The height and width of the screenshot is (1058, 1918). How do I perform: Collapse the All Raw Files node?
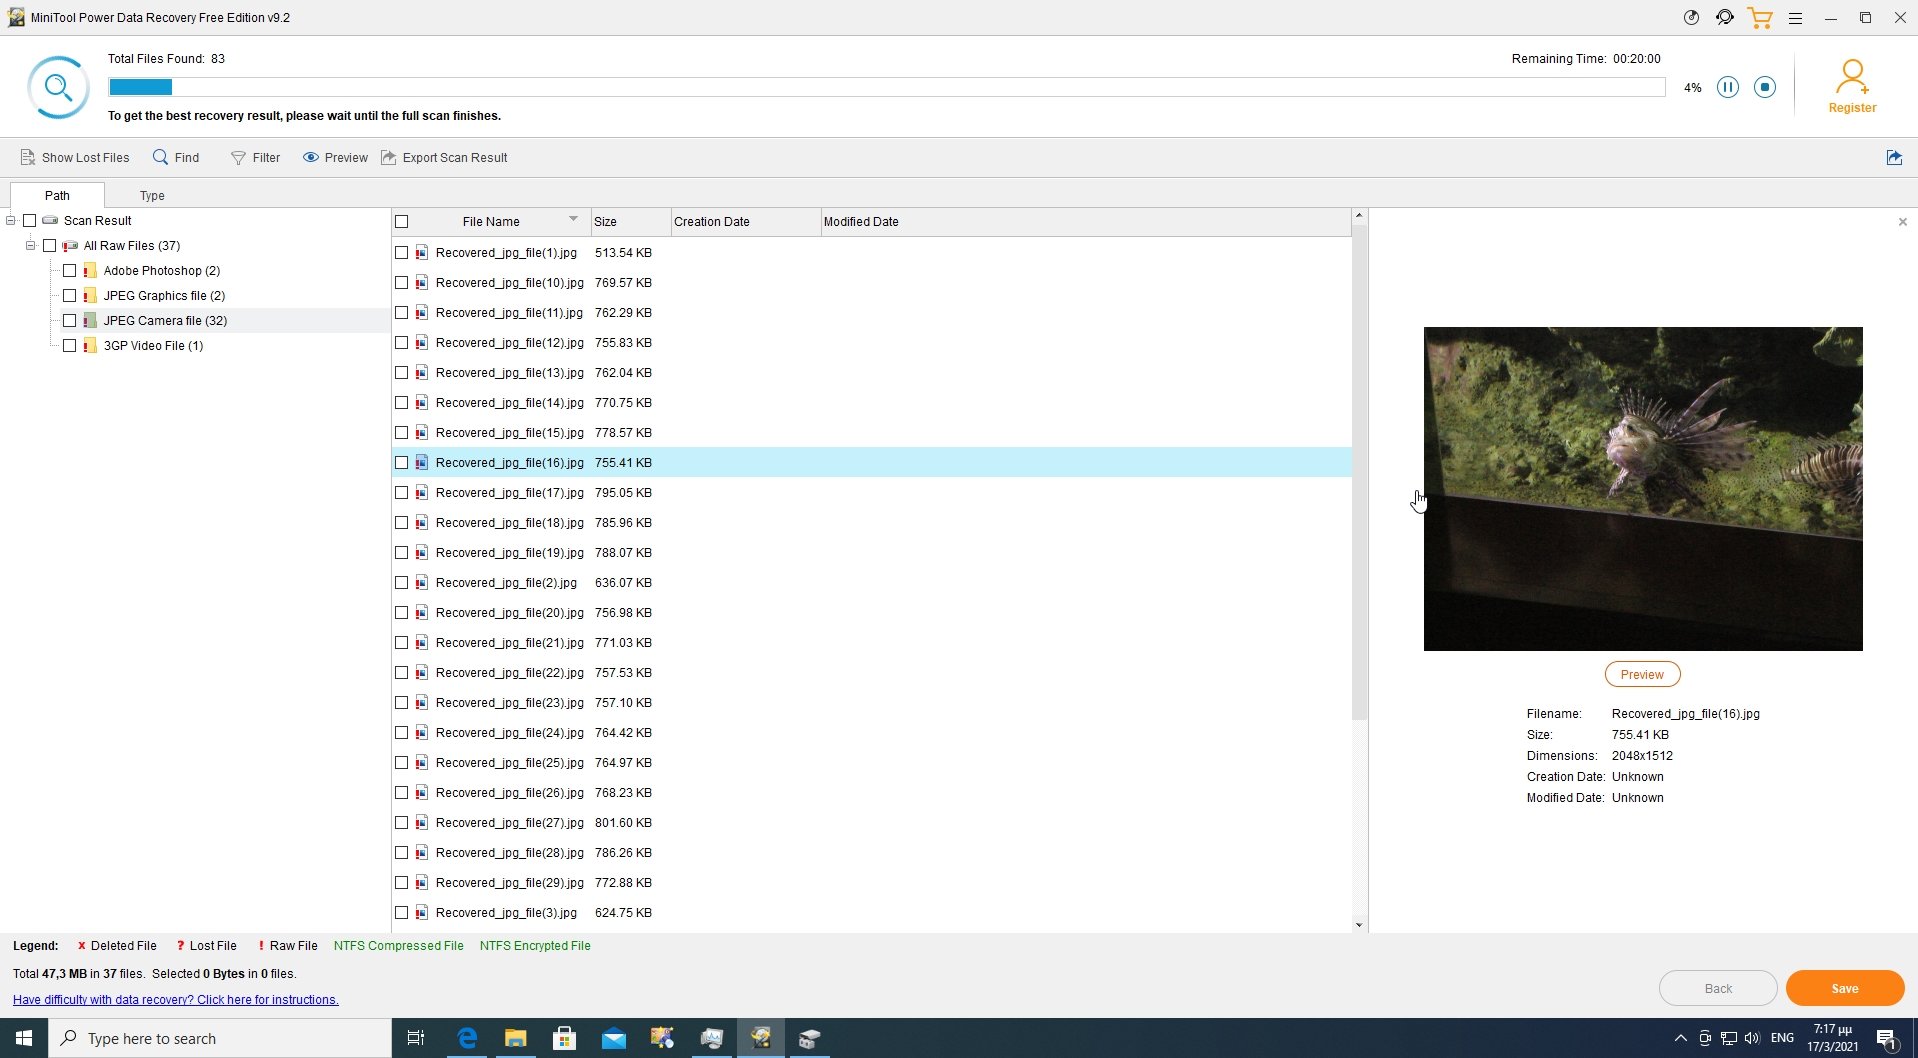tap(31, 246)
